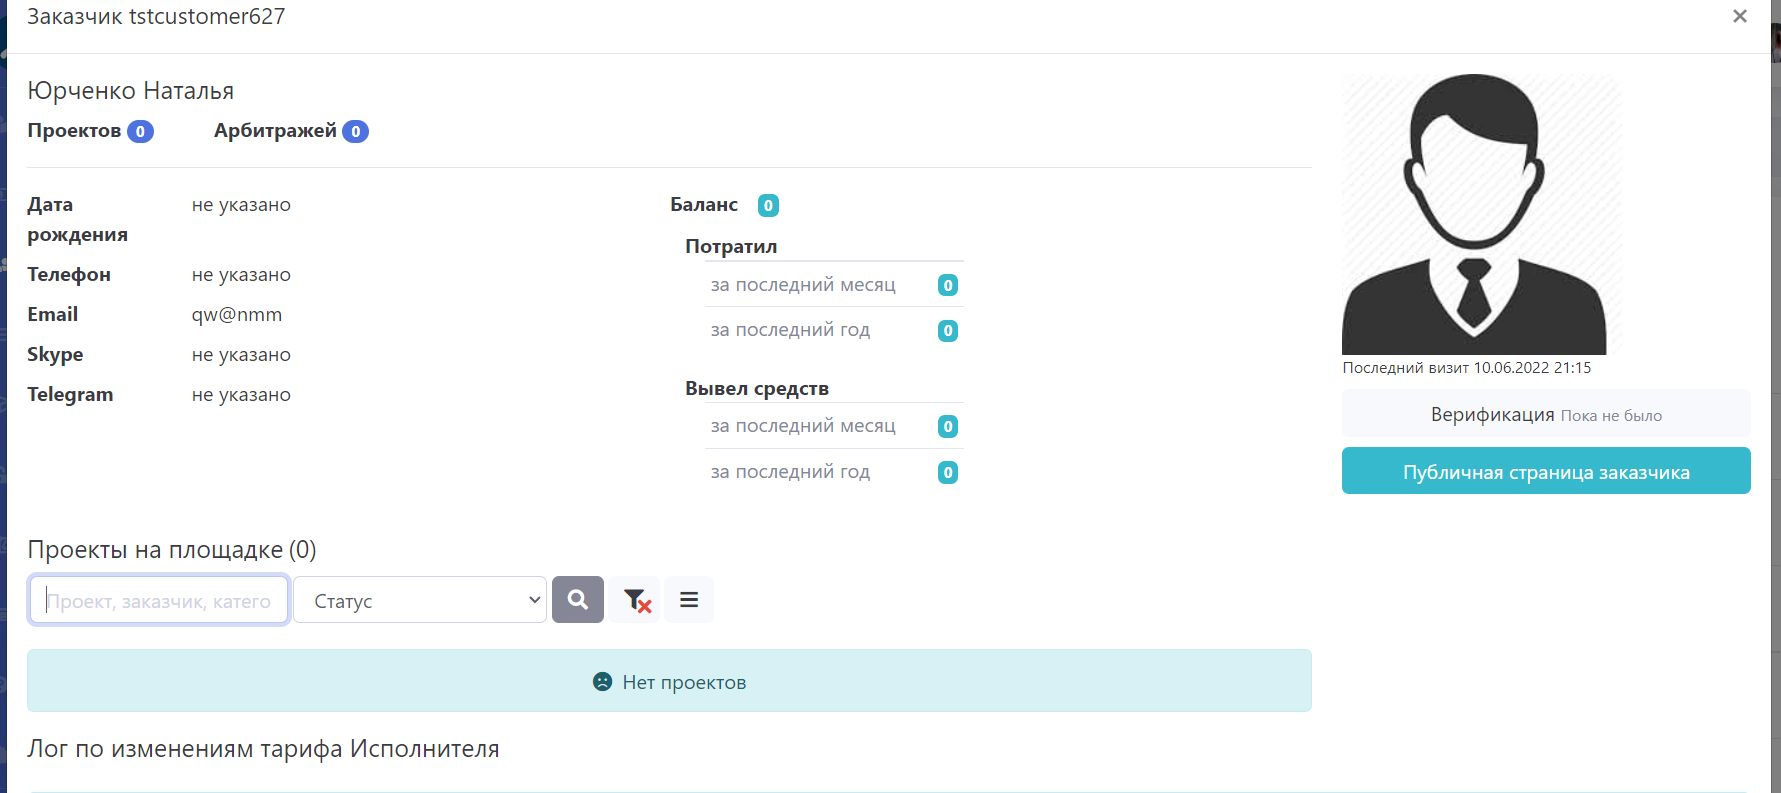The width and height of the screenshot is (1781, 793).
Task: Select the Проектов label
Action: (74, 131)
